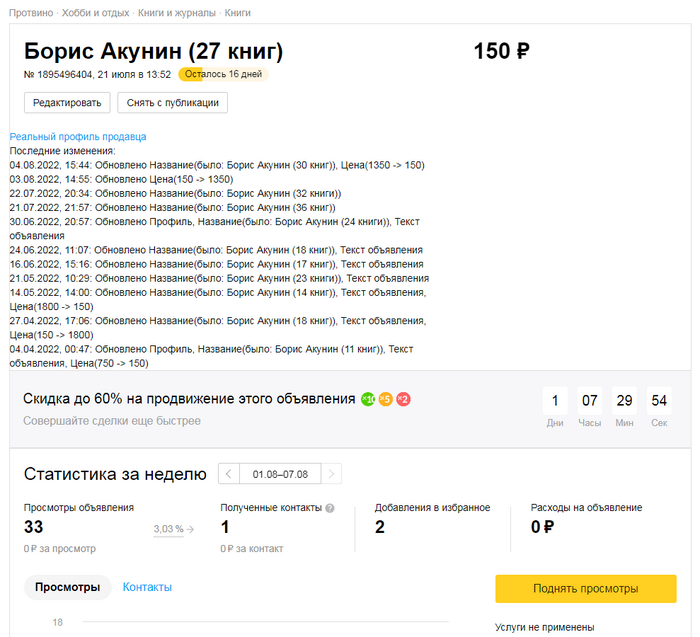Click the Редактировать button
The image size is (700, 637).
(67, 103)
